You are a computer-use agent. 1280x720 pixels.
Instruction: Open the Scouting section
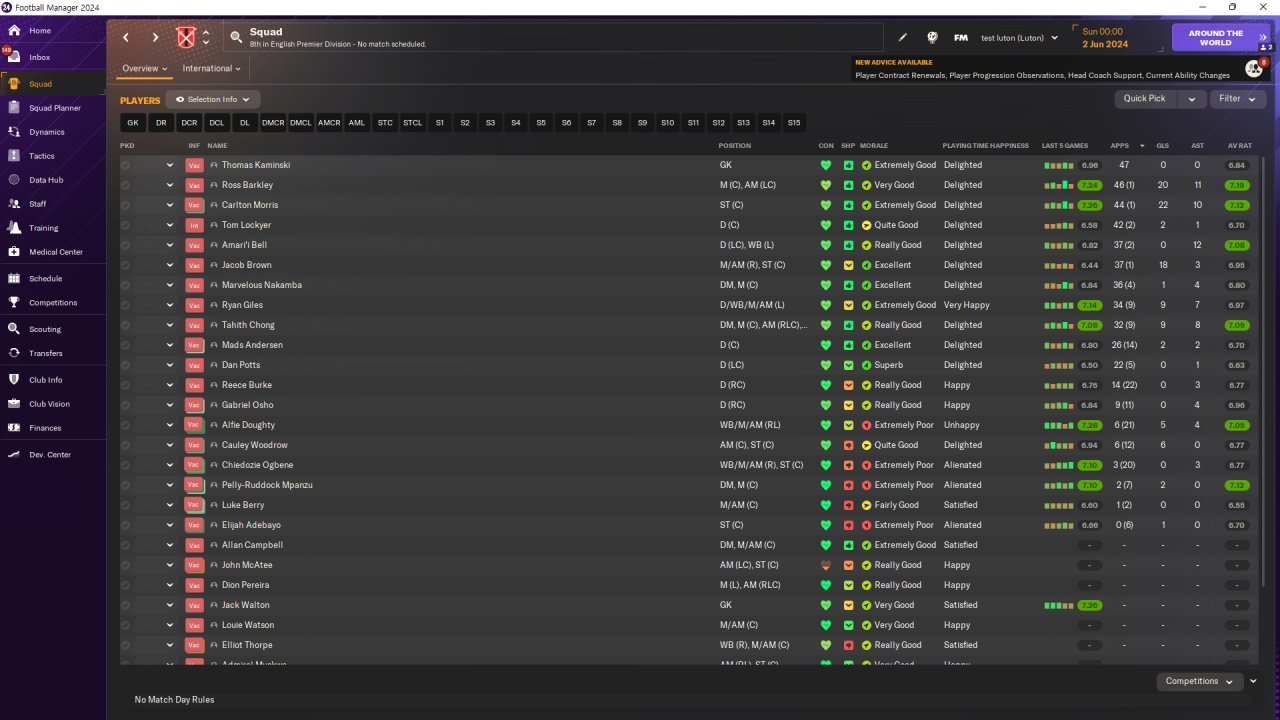tap(53, 329)
